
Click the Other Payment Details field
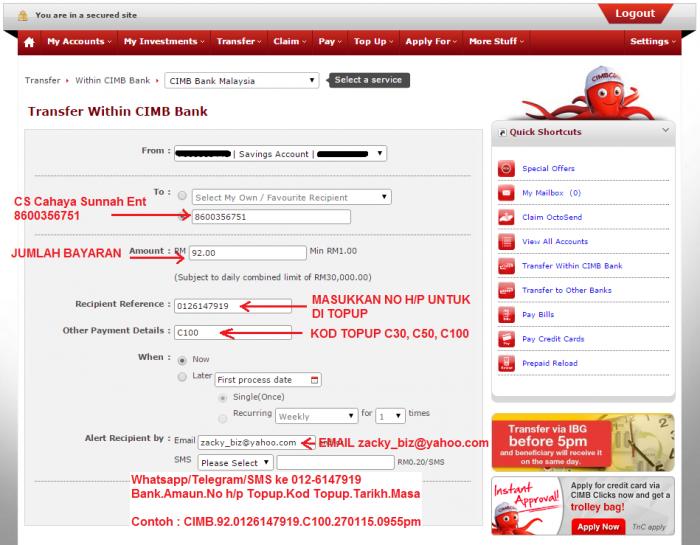pos(233,333)
